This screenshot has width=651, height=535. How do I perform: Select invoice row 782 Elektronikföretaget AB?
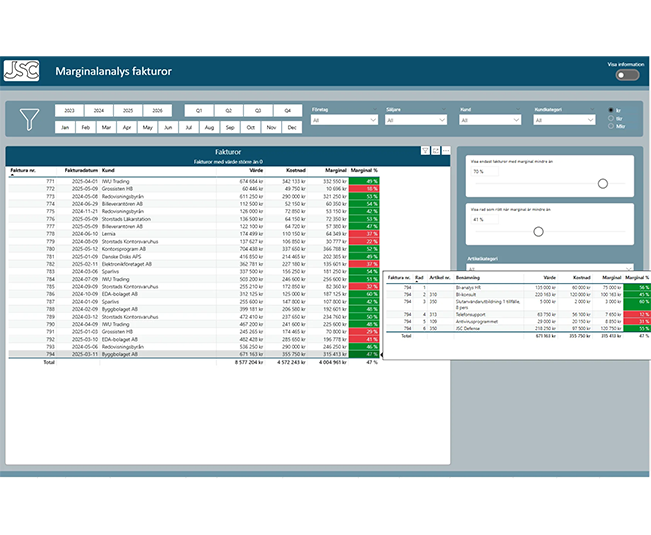pos(194,264)
